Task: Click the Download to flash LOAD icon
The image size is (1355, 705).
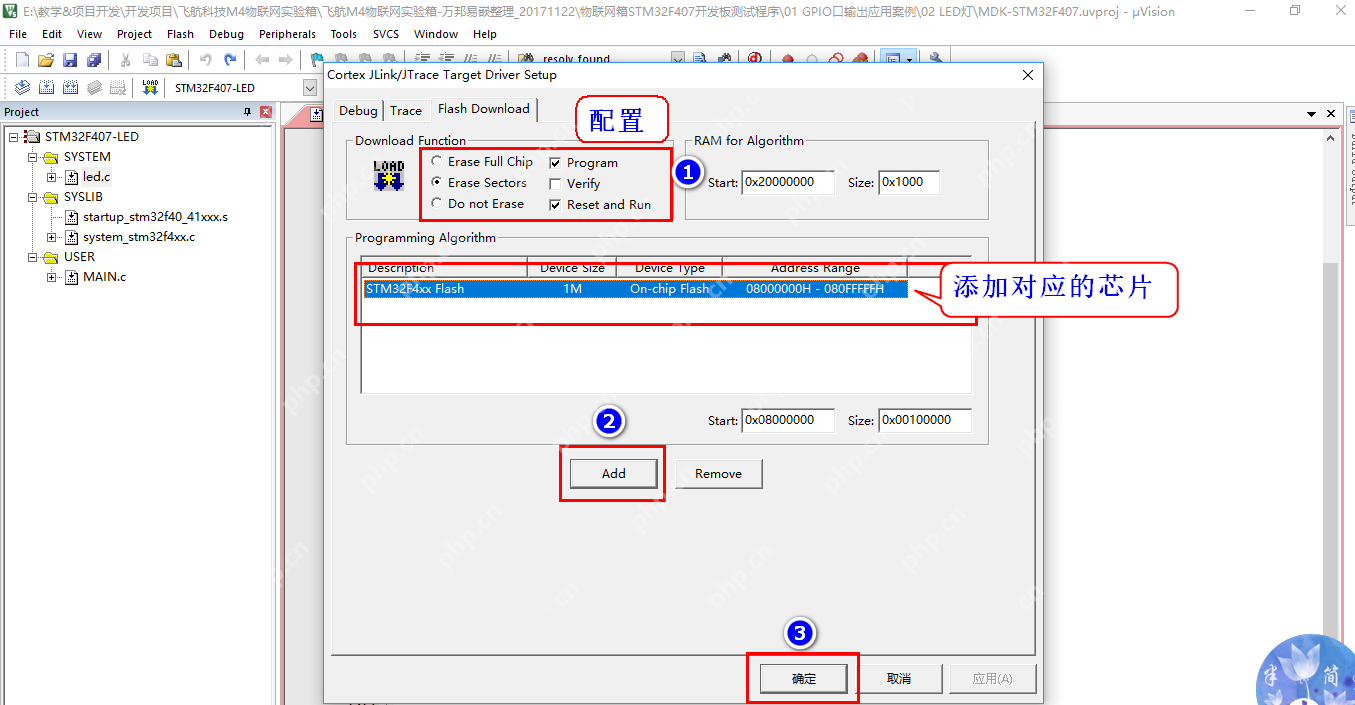Action: [150, 88]
